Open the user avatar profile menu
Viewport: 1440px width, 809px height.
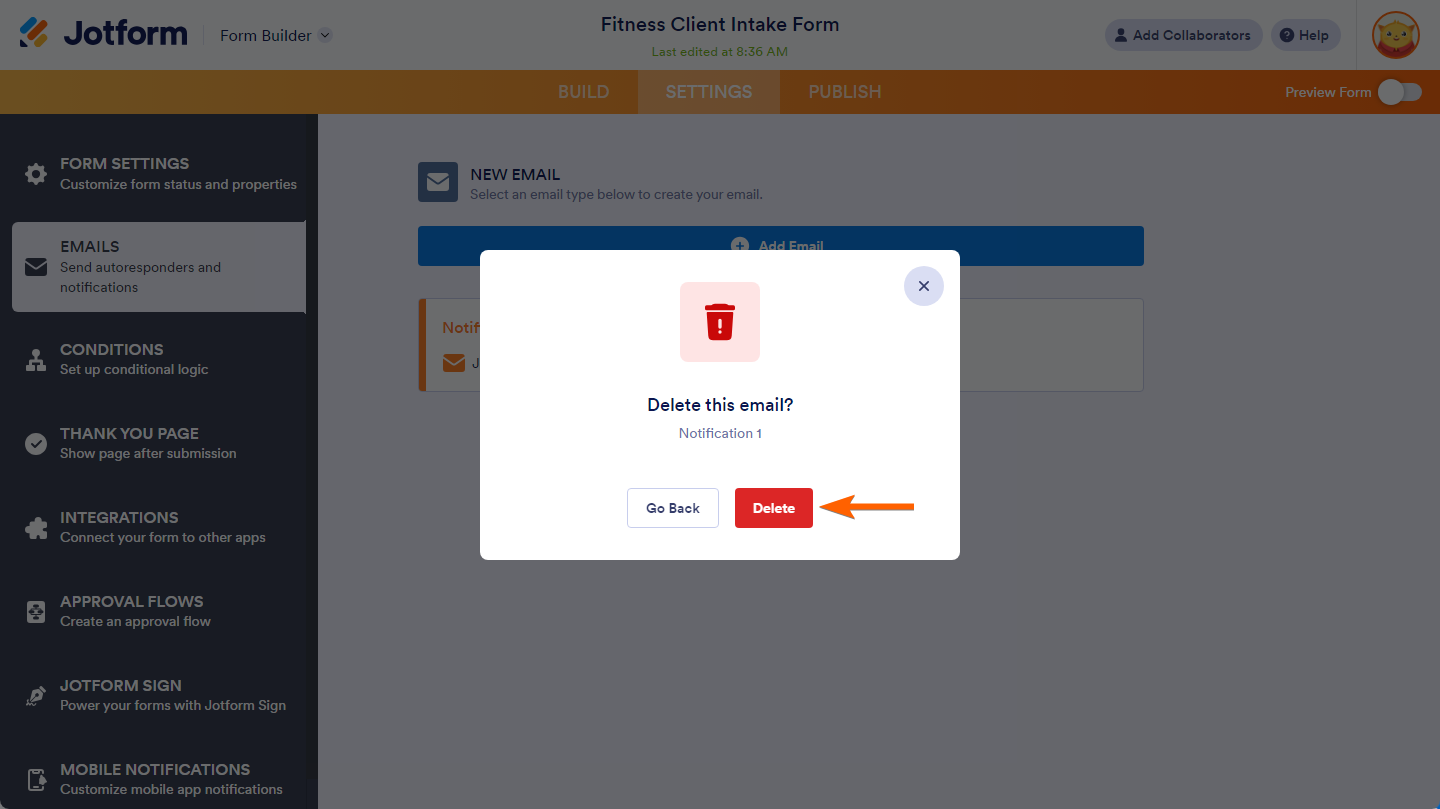click(1396, 35)
